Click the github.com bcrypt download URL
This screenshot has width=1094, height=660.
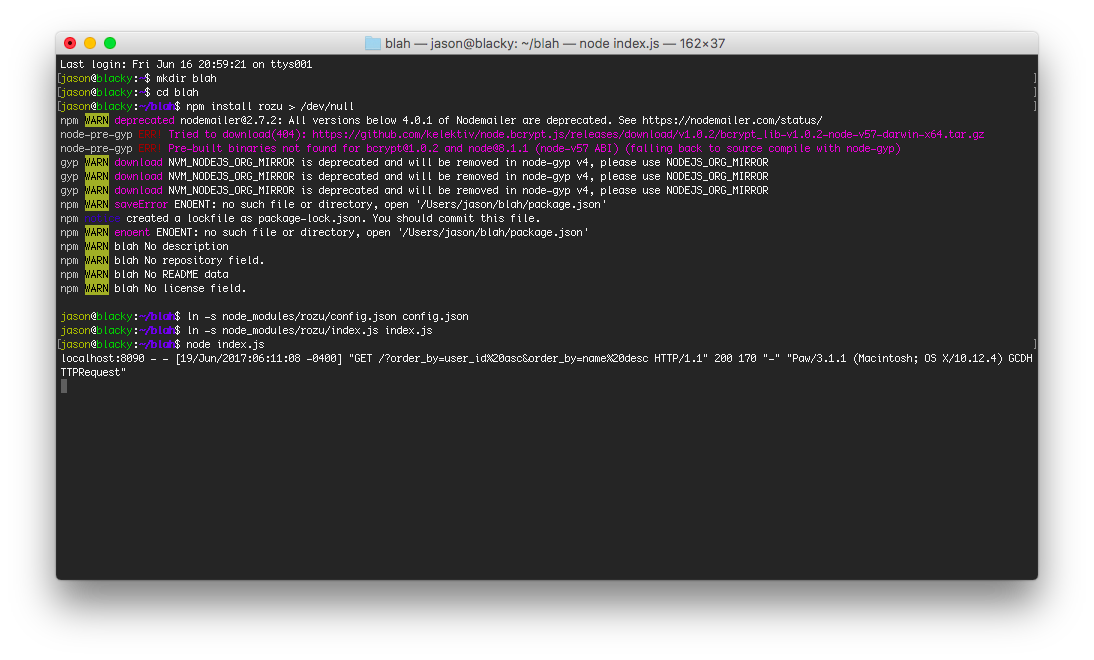pos(648,134)
